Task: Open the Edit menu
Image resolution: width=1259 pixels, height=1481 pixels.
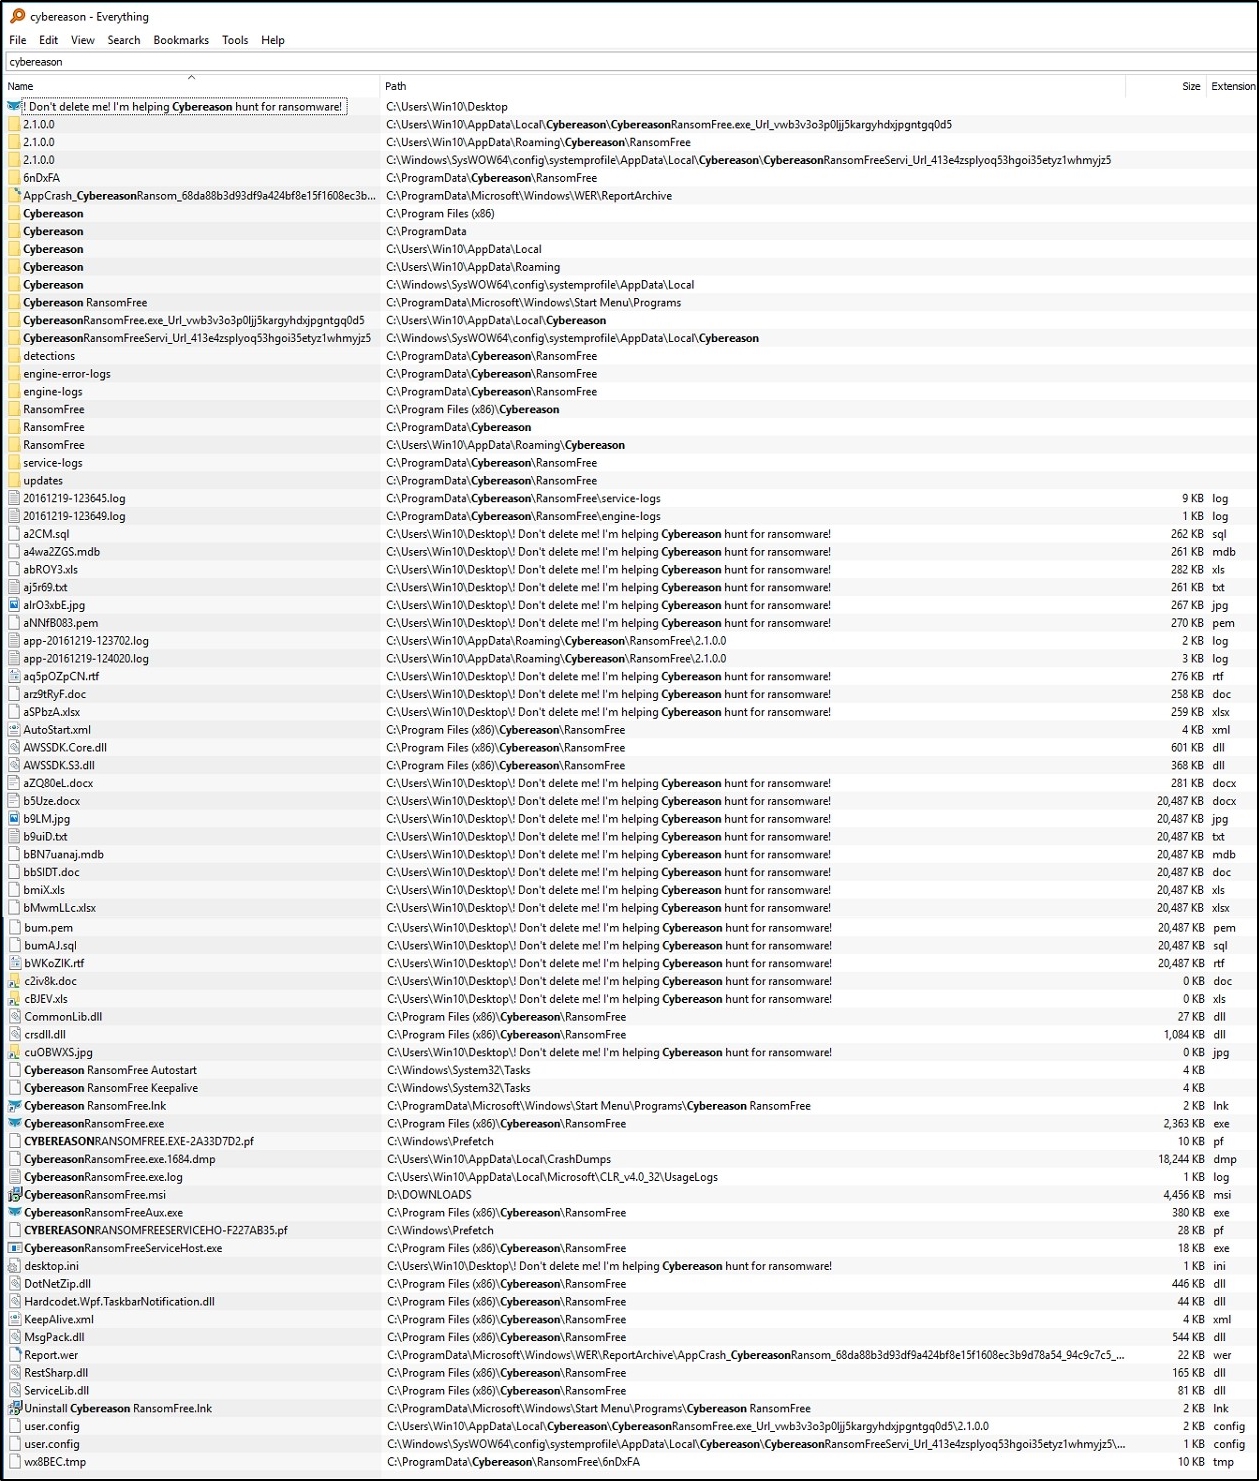Action: point(48,40)
